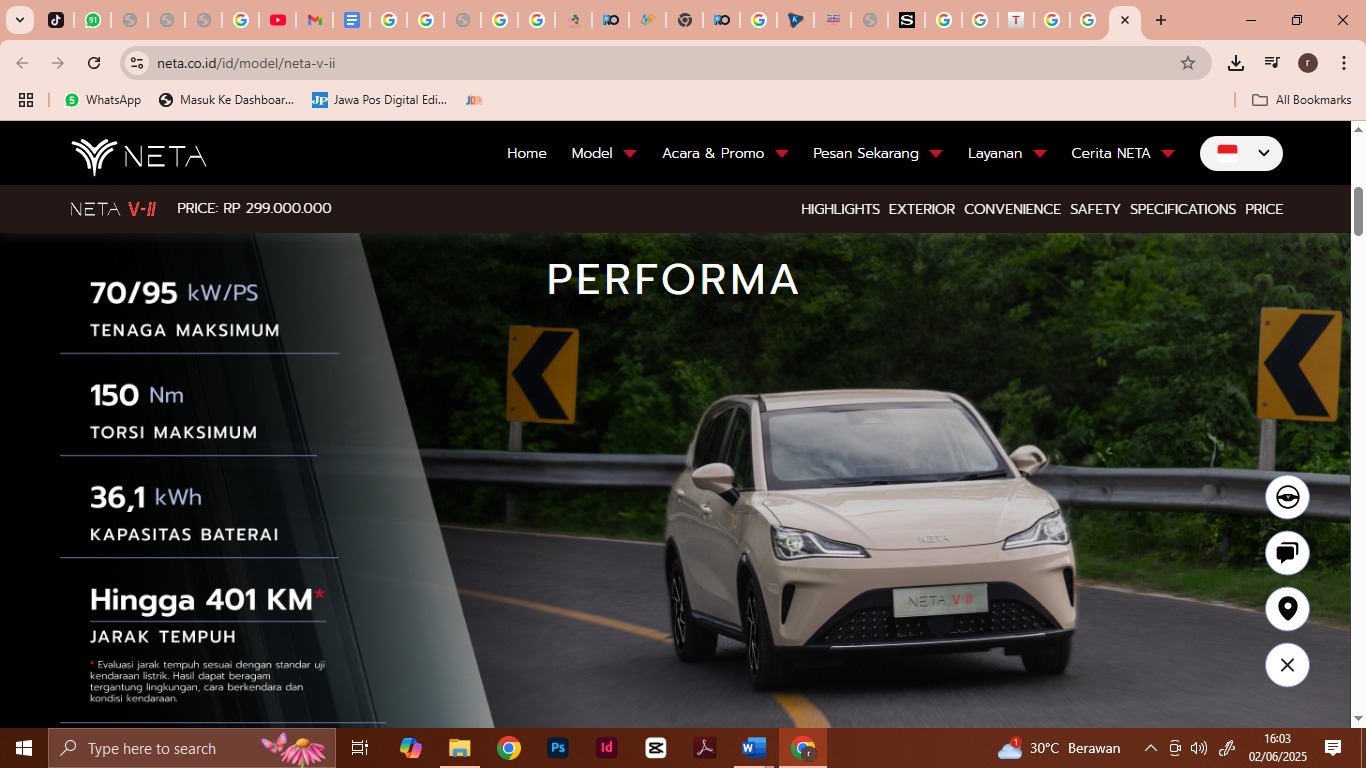Viewport: 1366px width, 768px height.
Task: Open Word from the taskbar
Action: (754, 748)
